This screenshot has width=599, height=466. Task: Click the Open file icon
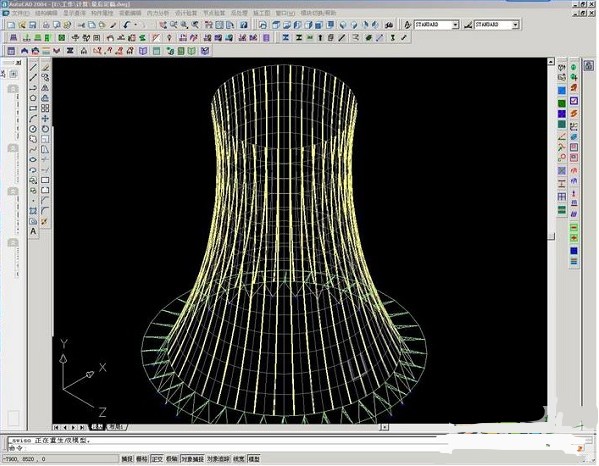[22, 25]
